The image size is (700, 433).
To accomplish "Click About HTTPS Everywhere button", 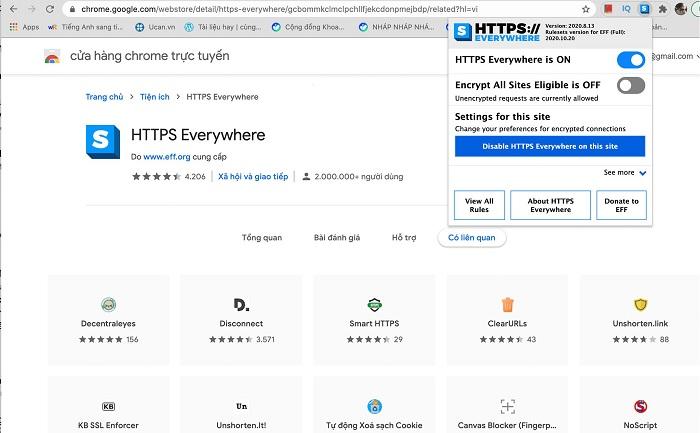I will (x=550, y=205).
